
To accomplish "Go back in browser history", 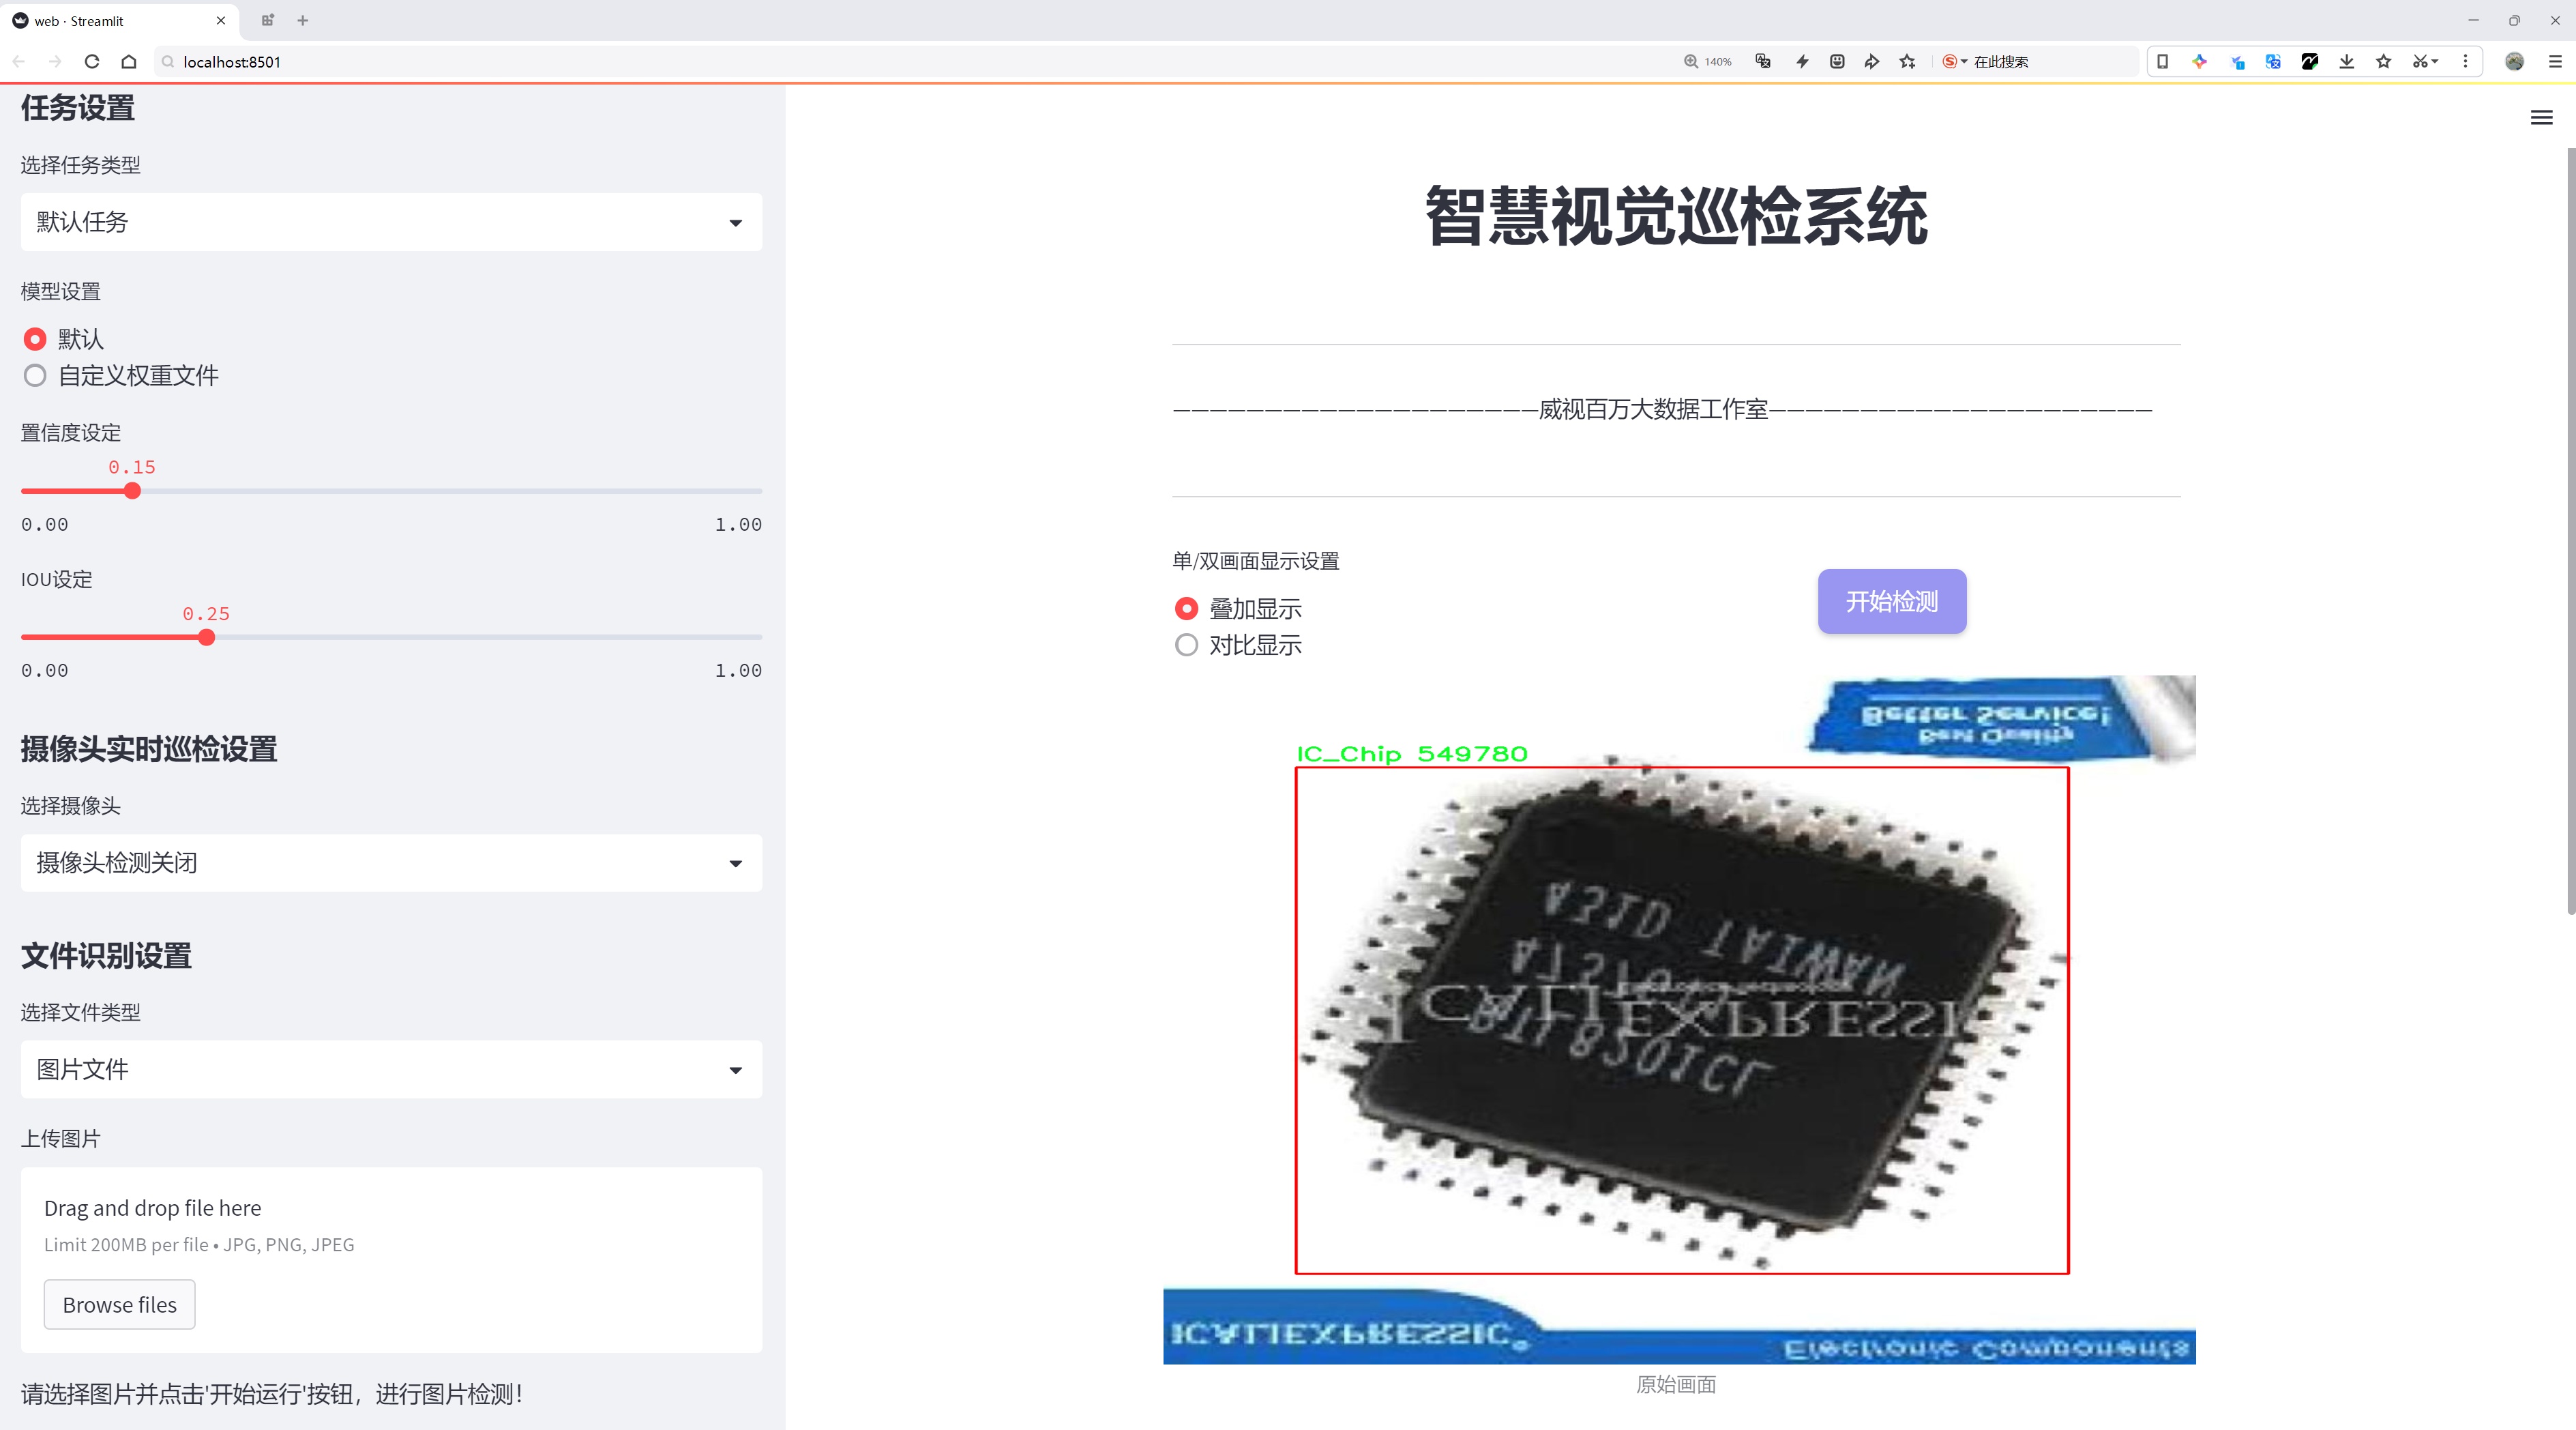I will 19,61.
